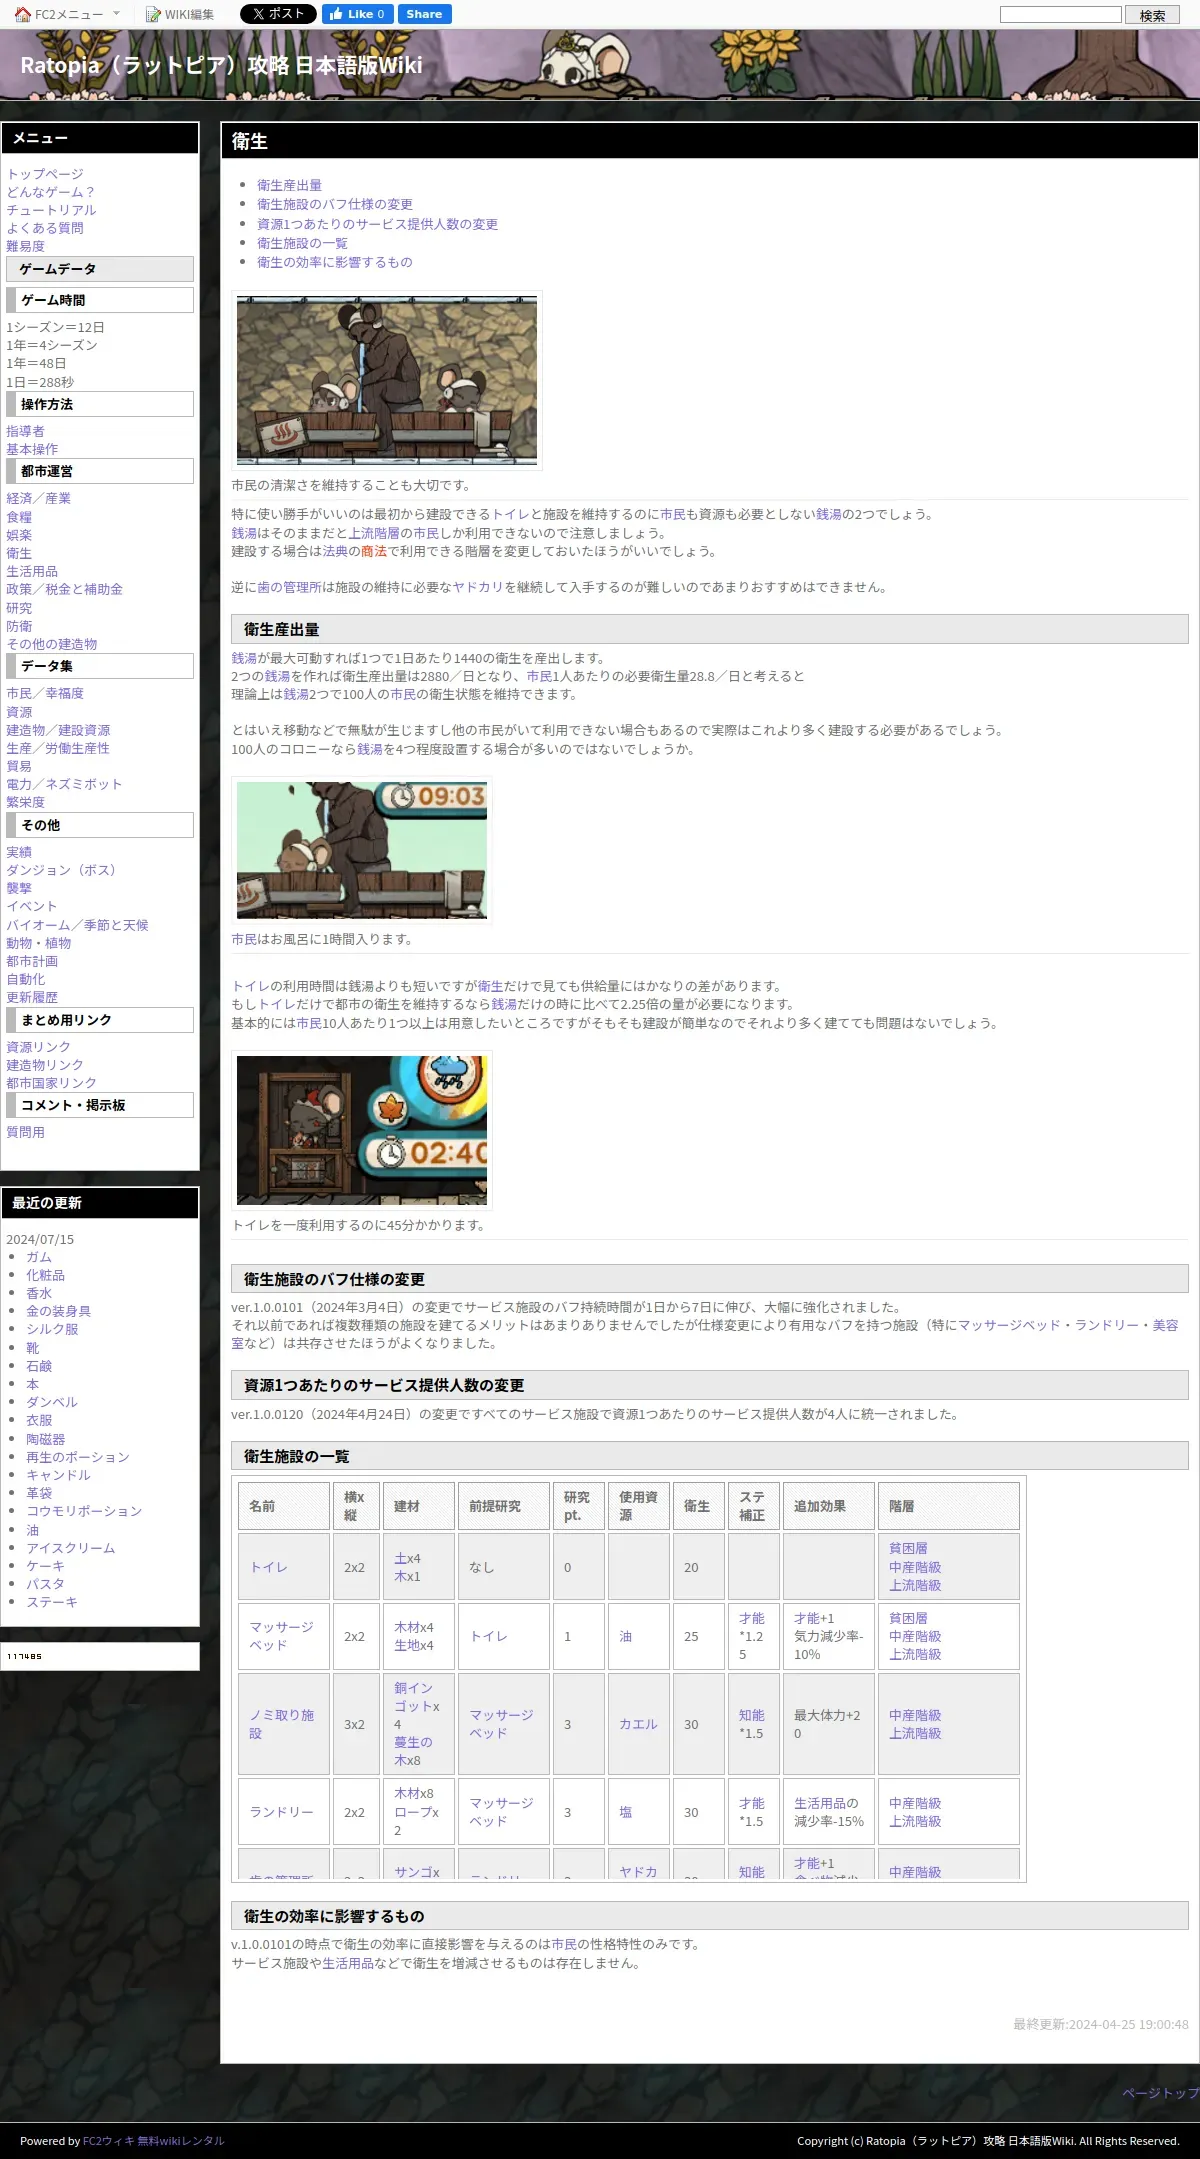The image size is (1200, 2159).
Task: Open コウモリポーション in recent updates
Action: (84, 1511)
